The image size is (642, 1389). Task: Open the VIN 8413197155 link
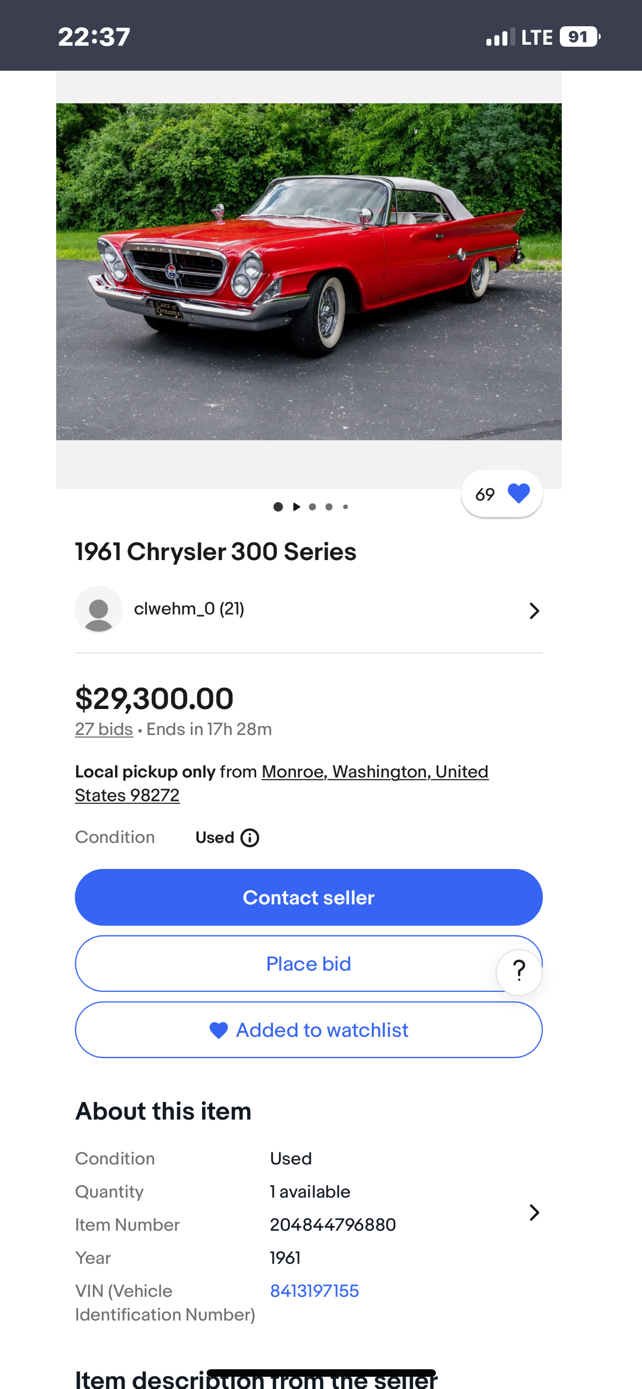pyautogui.click(x=314, y=1291)
